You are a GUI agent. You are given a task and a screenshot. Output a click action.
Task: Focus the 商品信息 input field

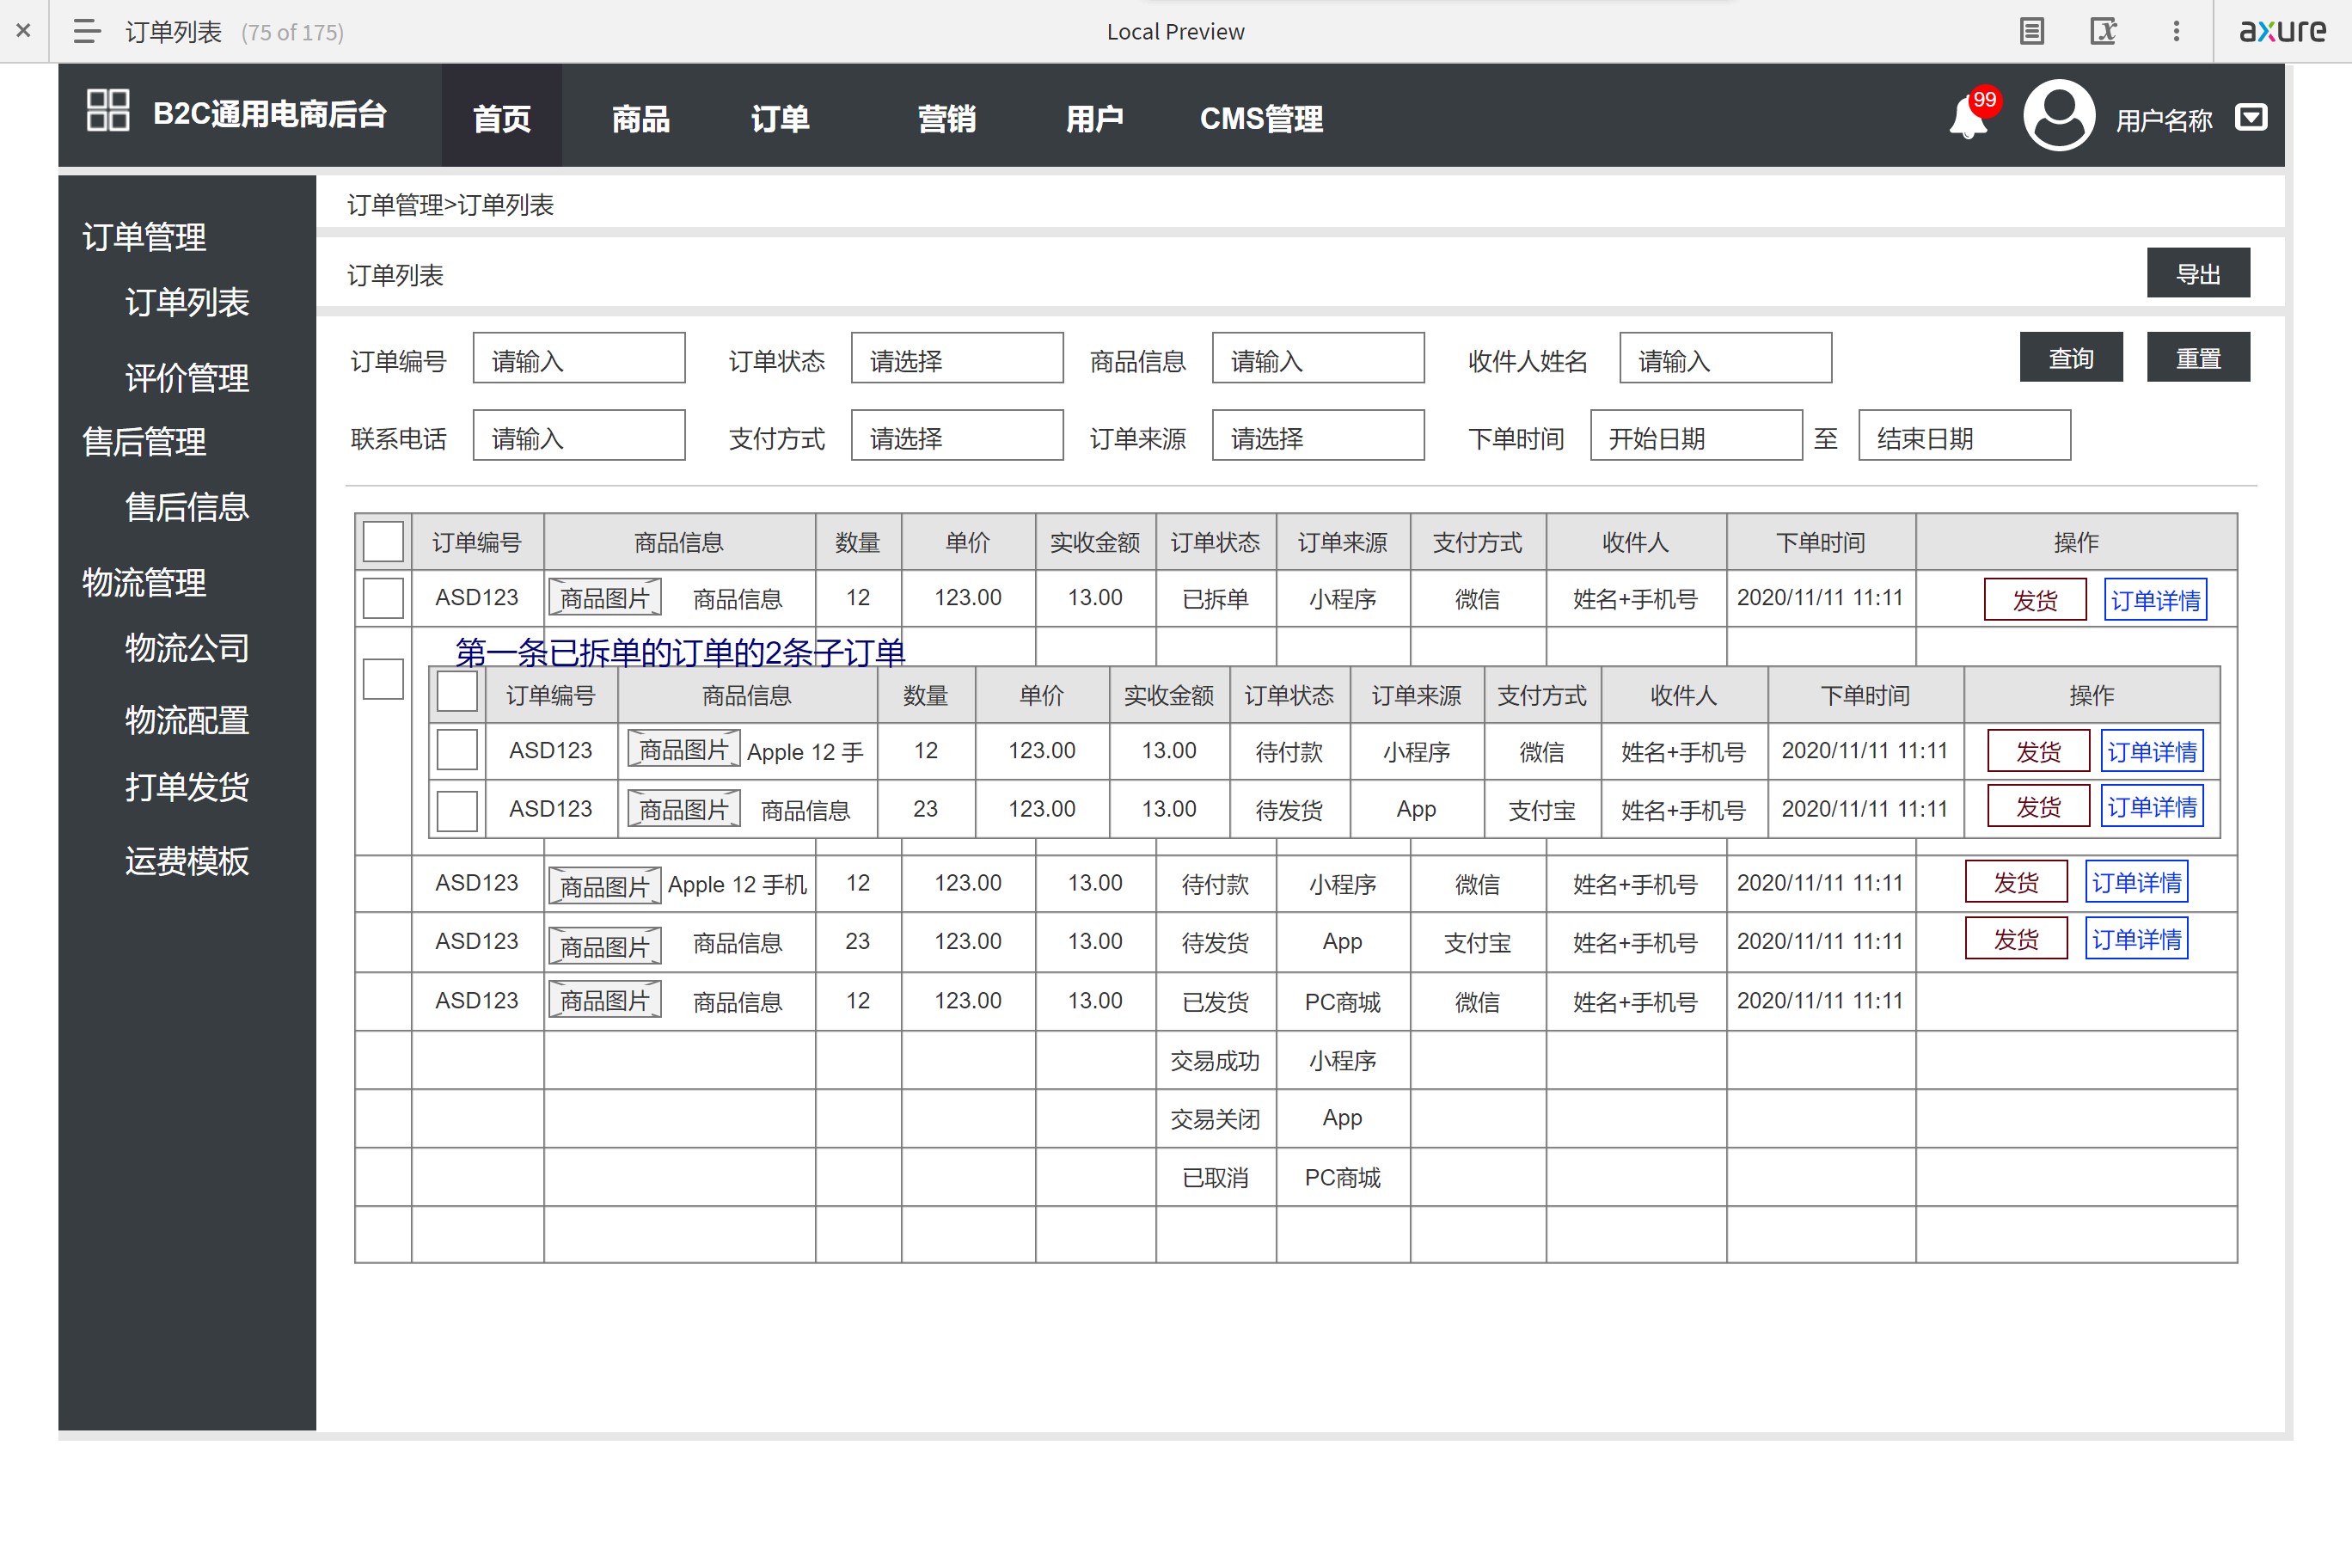click(x=1318, y=358)
